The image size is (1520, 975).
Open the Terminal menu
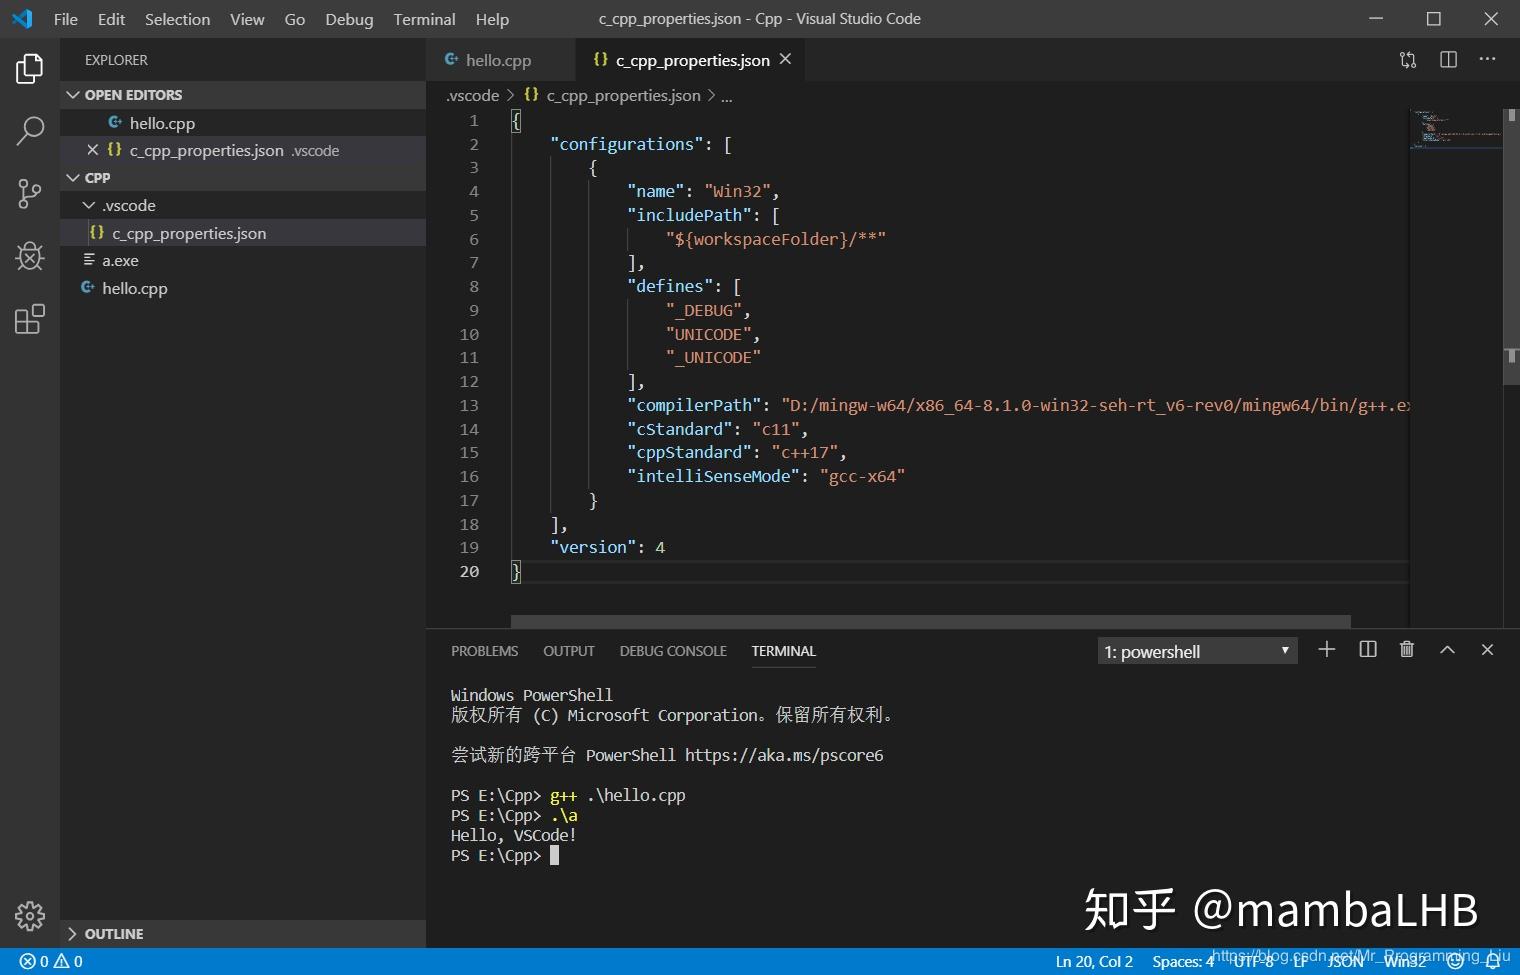pyautogui.click(x=424, y=19)
